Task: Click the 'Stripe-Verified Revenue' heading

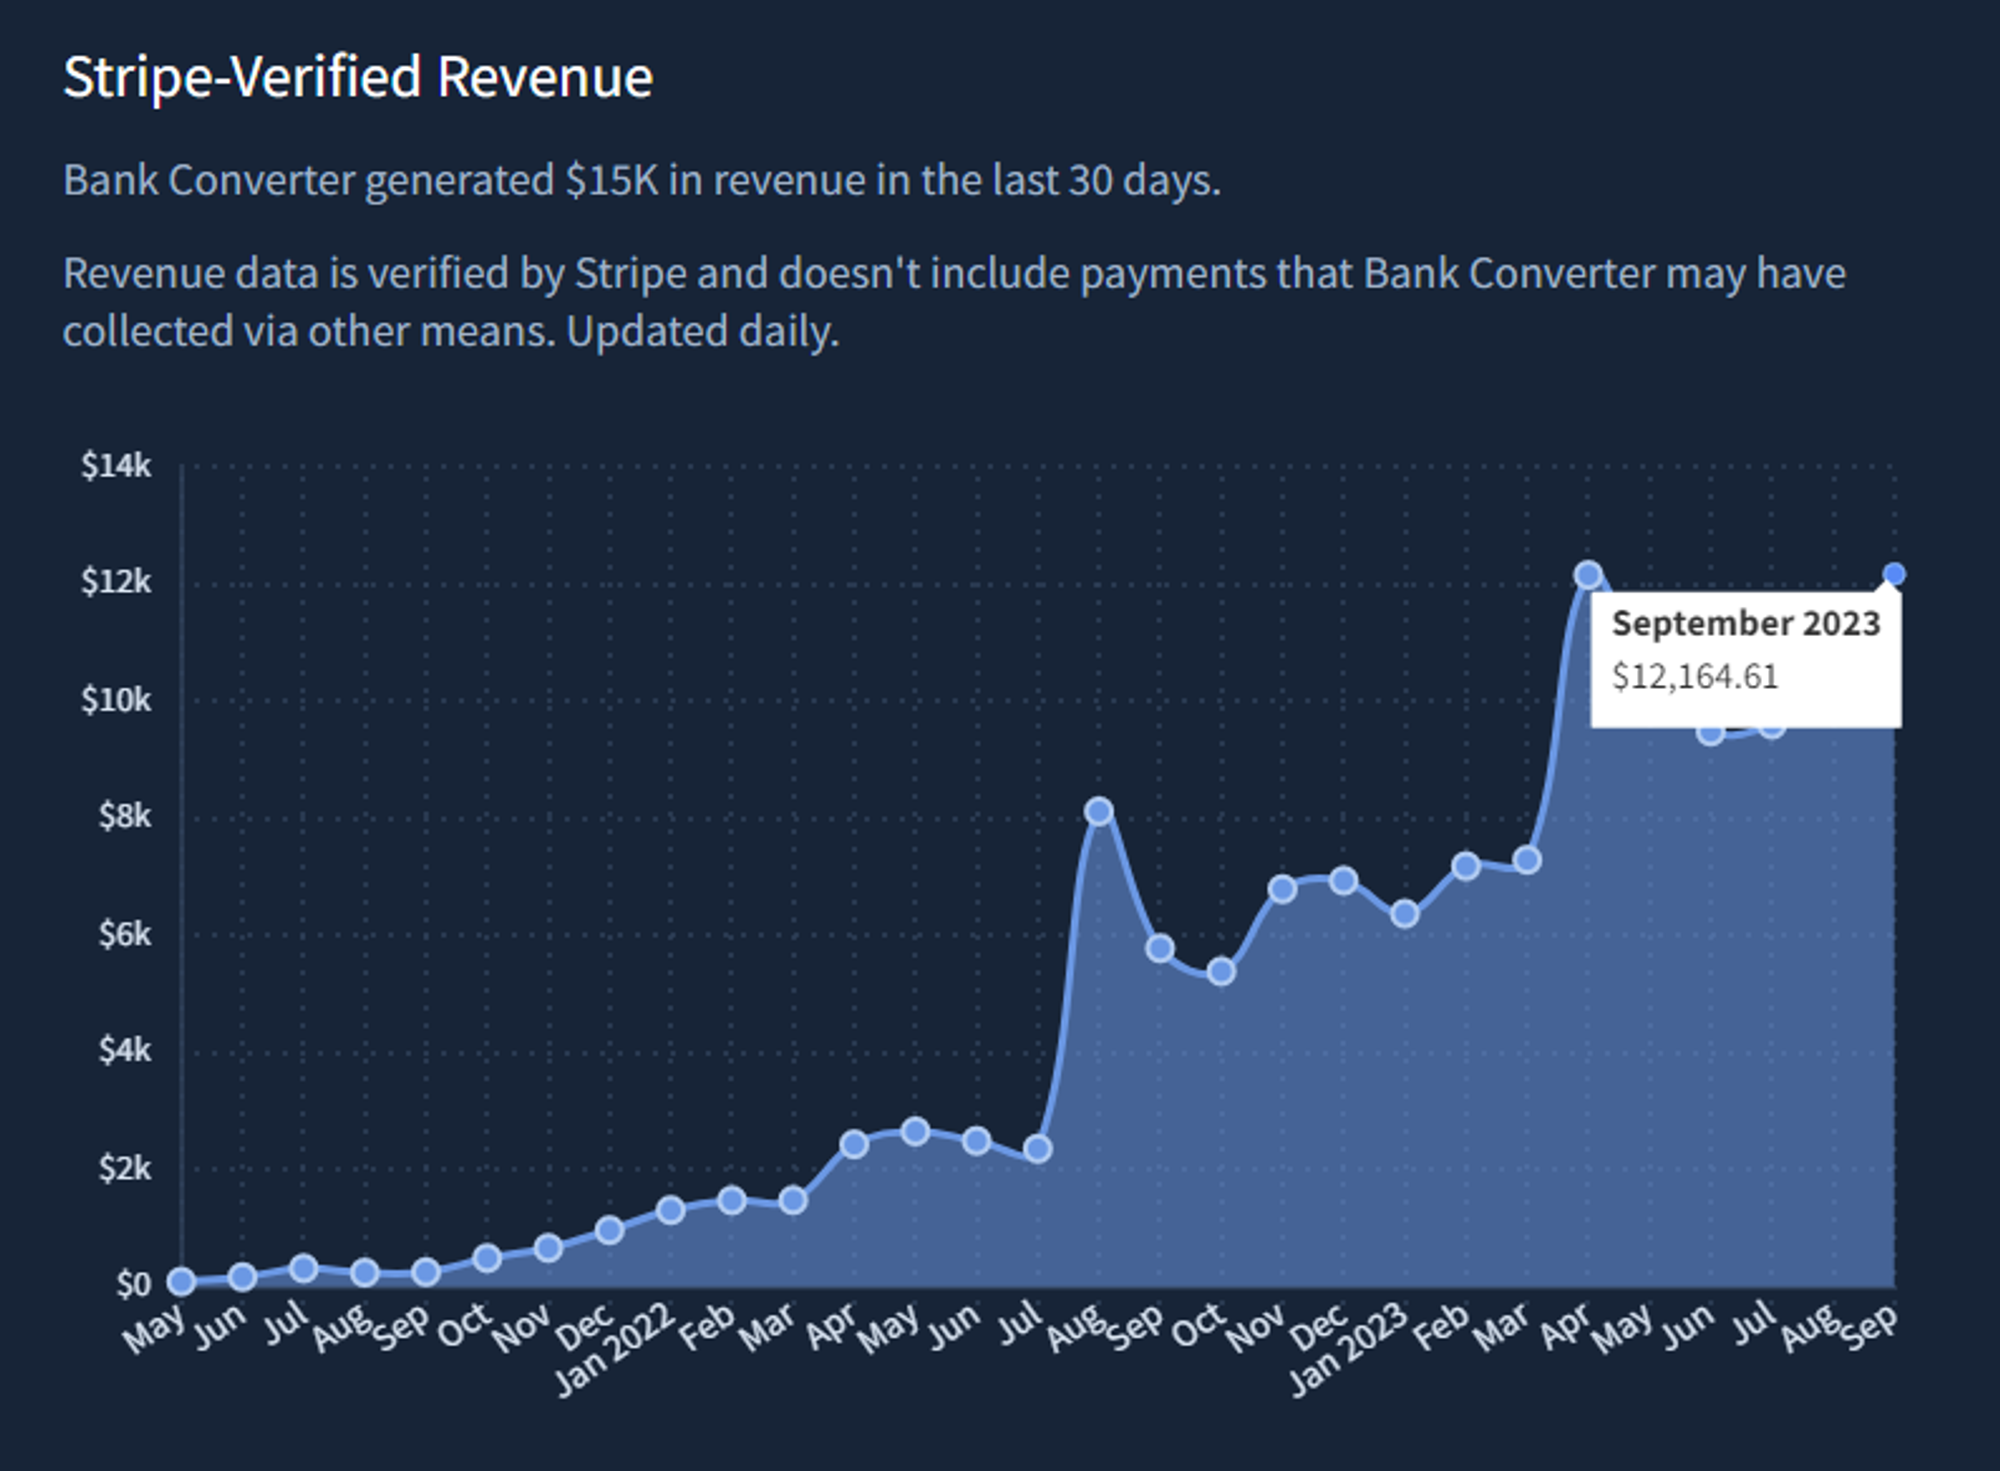Action: tap(358, 77)
